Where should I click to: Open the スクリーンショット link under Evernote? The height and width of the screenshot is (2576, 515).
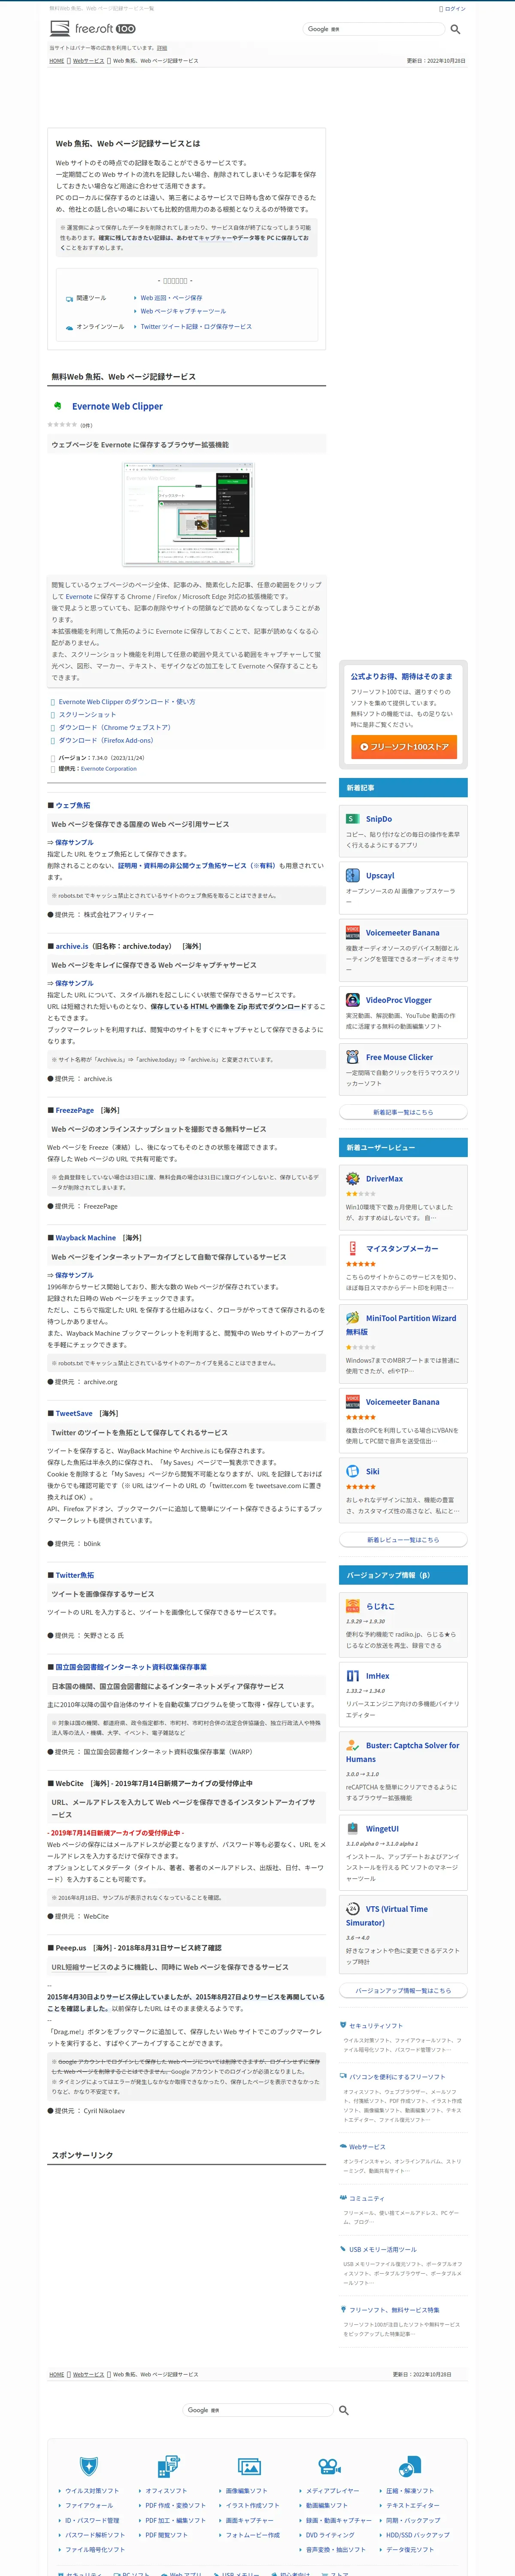87,715
